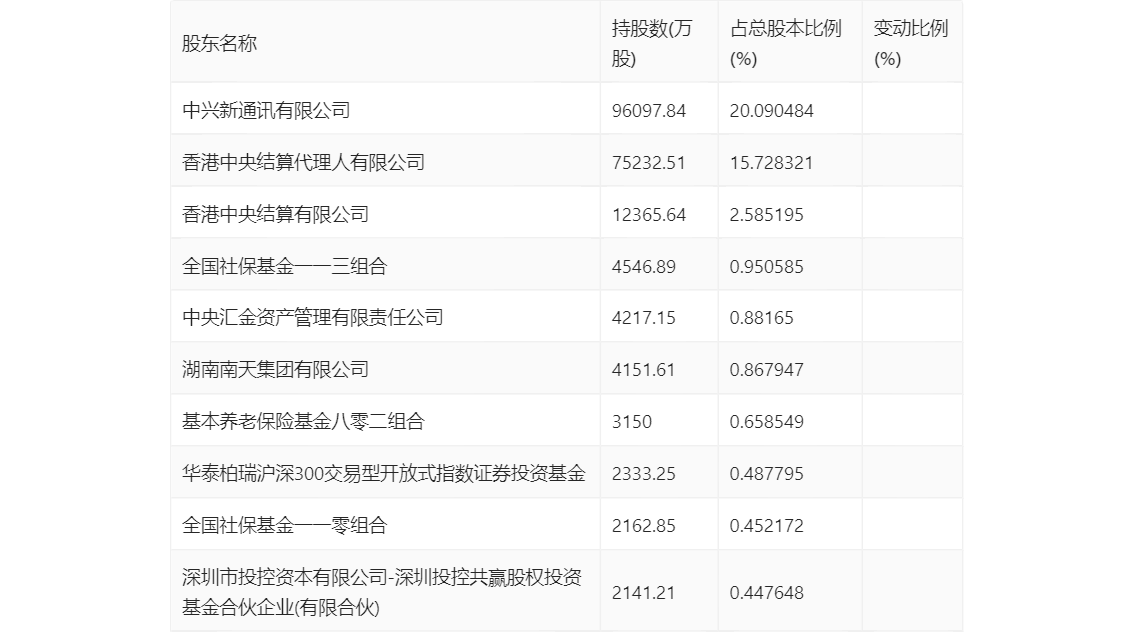The height and width of the screenshot is (632, 1134).
Task: Click the 占总股本比例(%) column header
Action: pyautogui.click(x=785, y=43)
